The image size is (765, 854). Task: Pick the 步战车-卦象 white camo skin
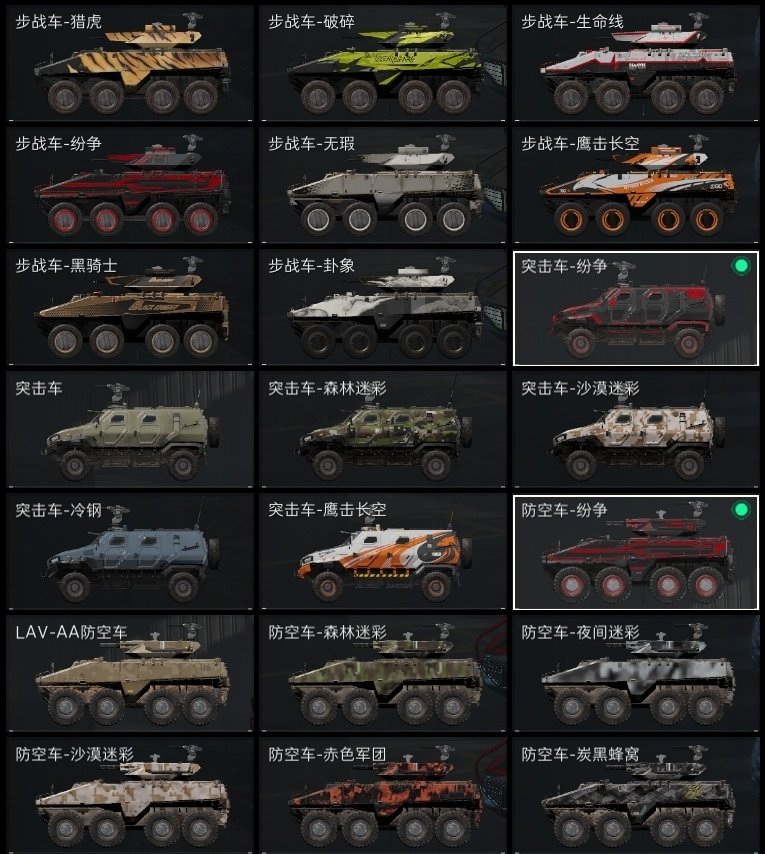click(x=383, y=308)
